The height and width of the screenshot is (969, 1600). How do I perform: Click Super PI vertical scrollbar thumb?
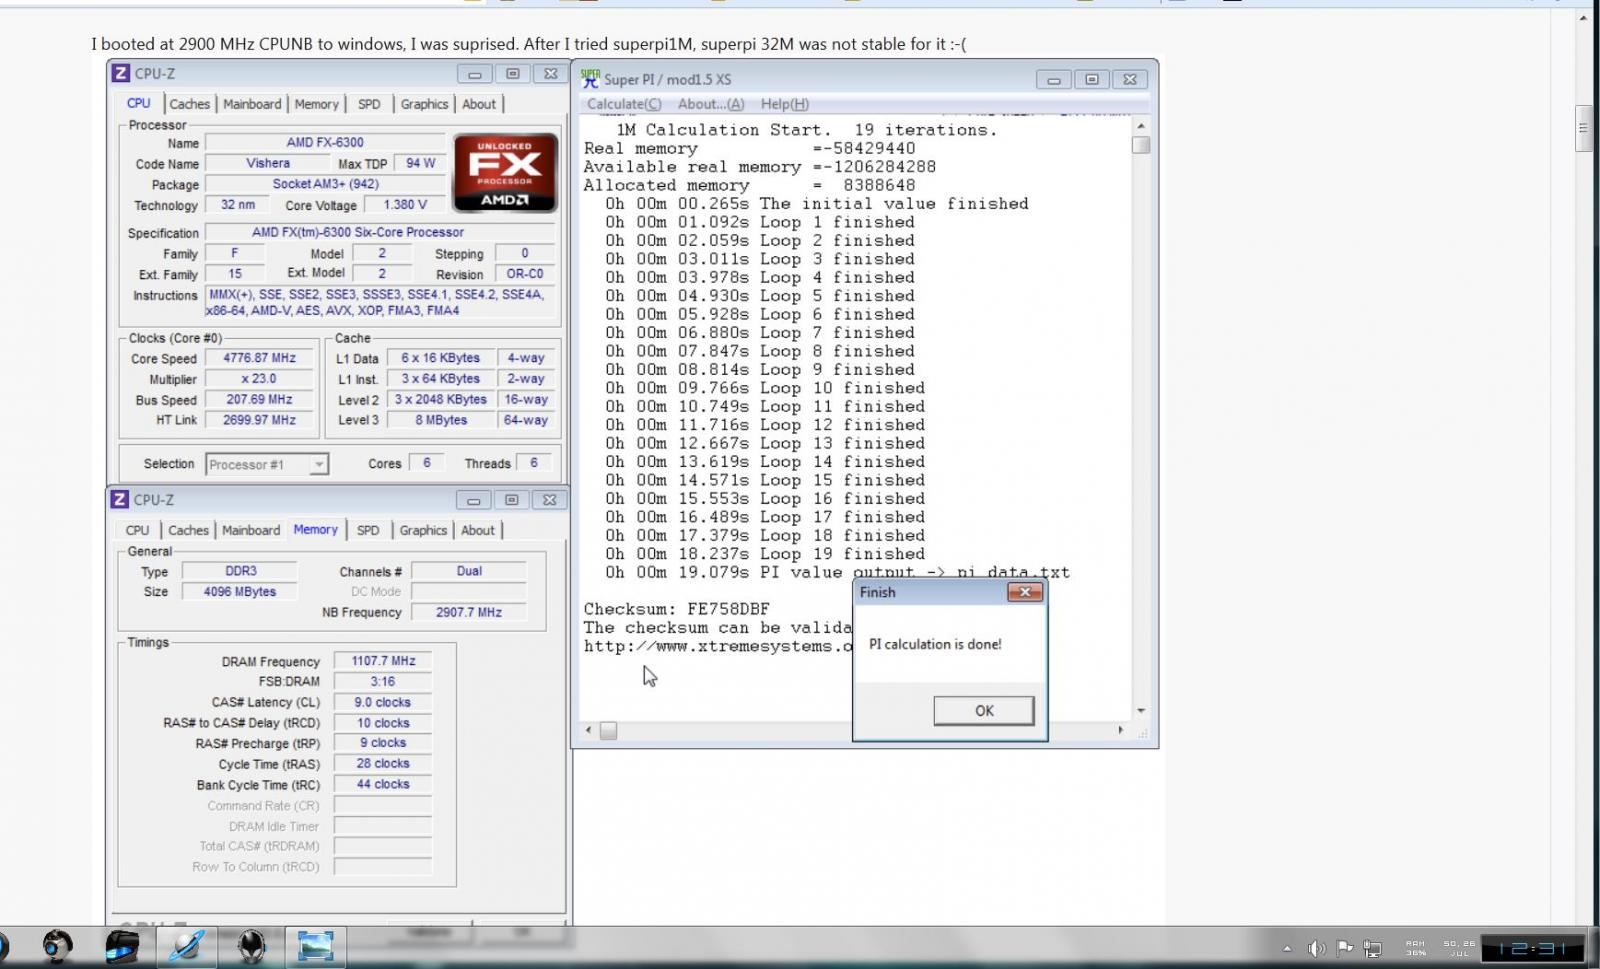point(1141,145)
